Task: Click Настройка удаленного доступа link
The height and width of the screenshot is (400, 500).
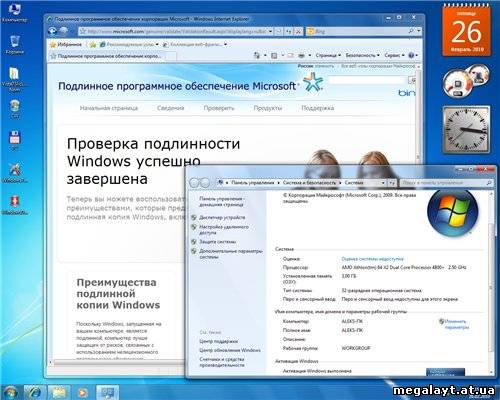Action: (224, 230)
